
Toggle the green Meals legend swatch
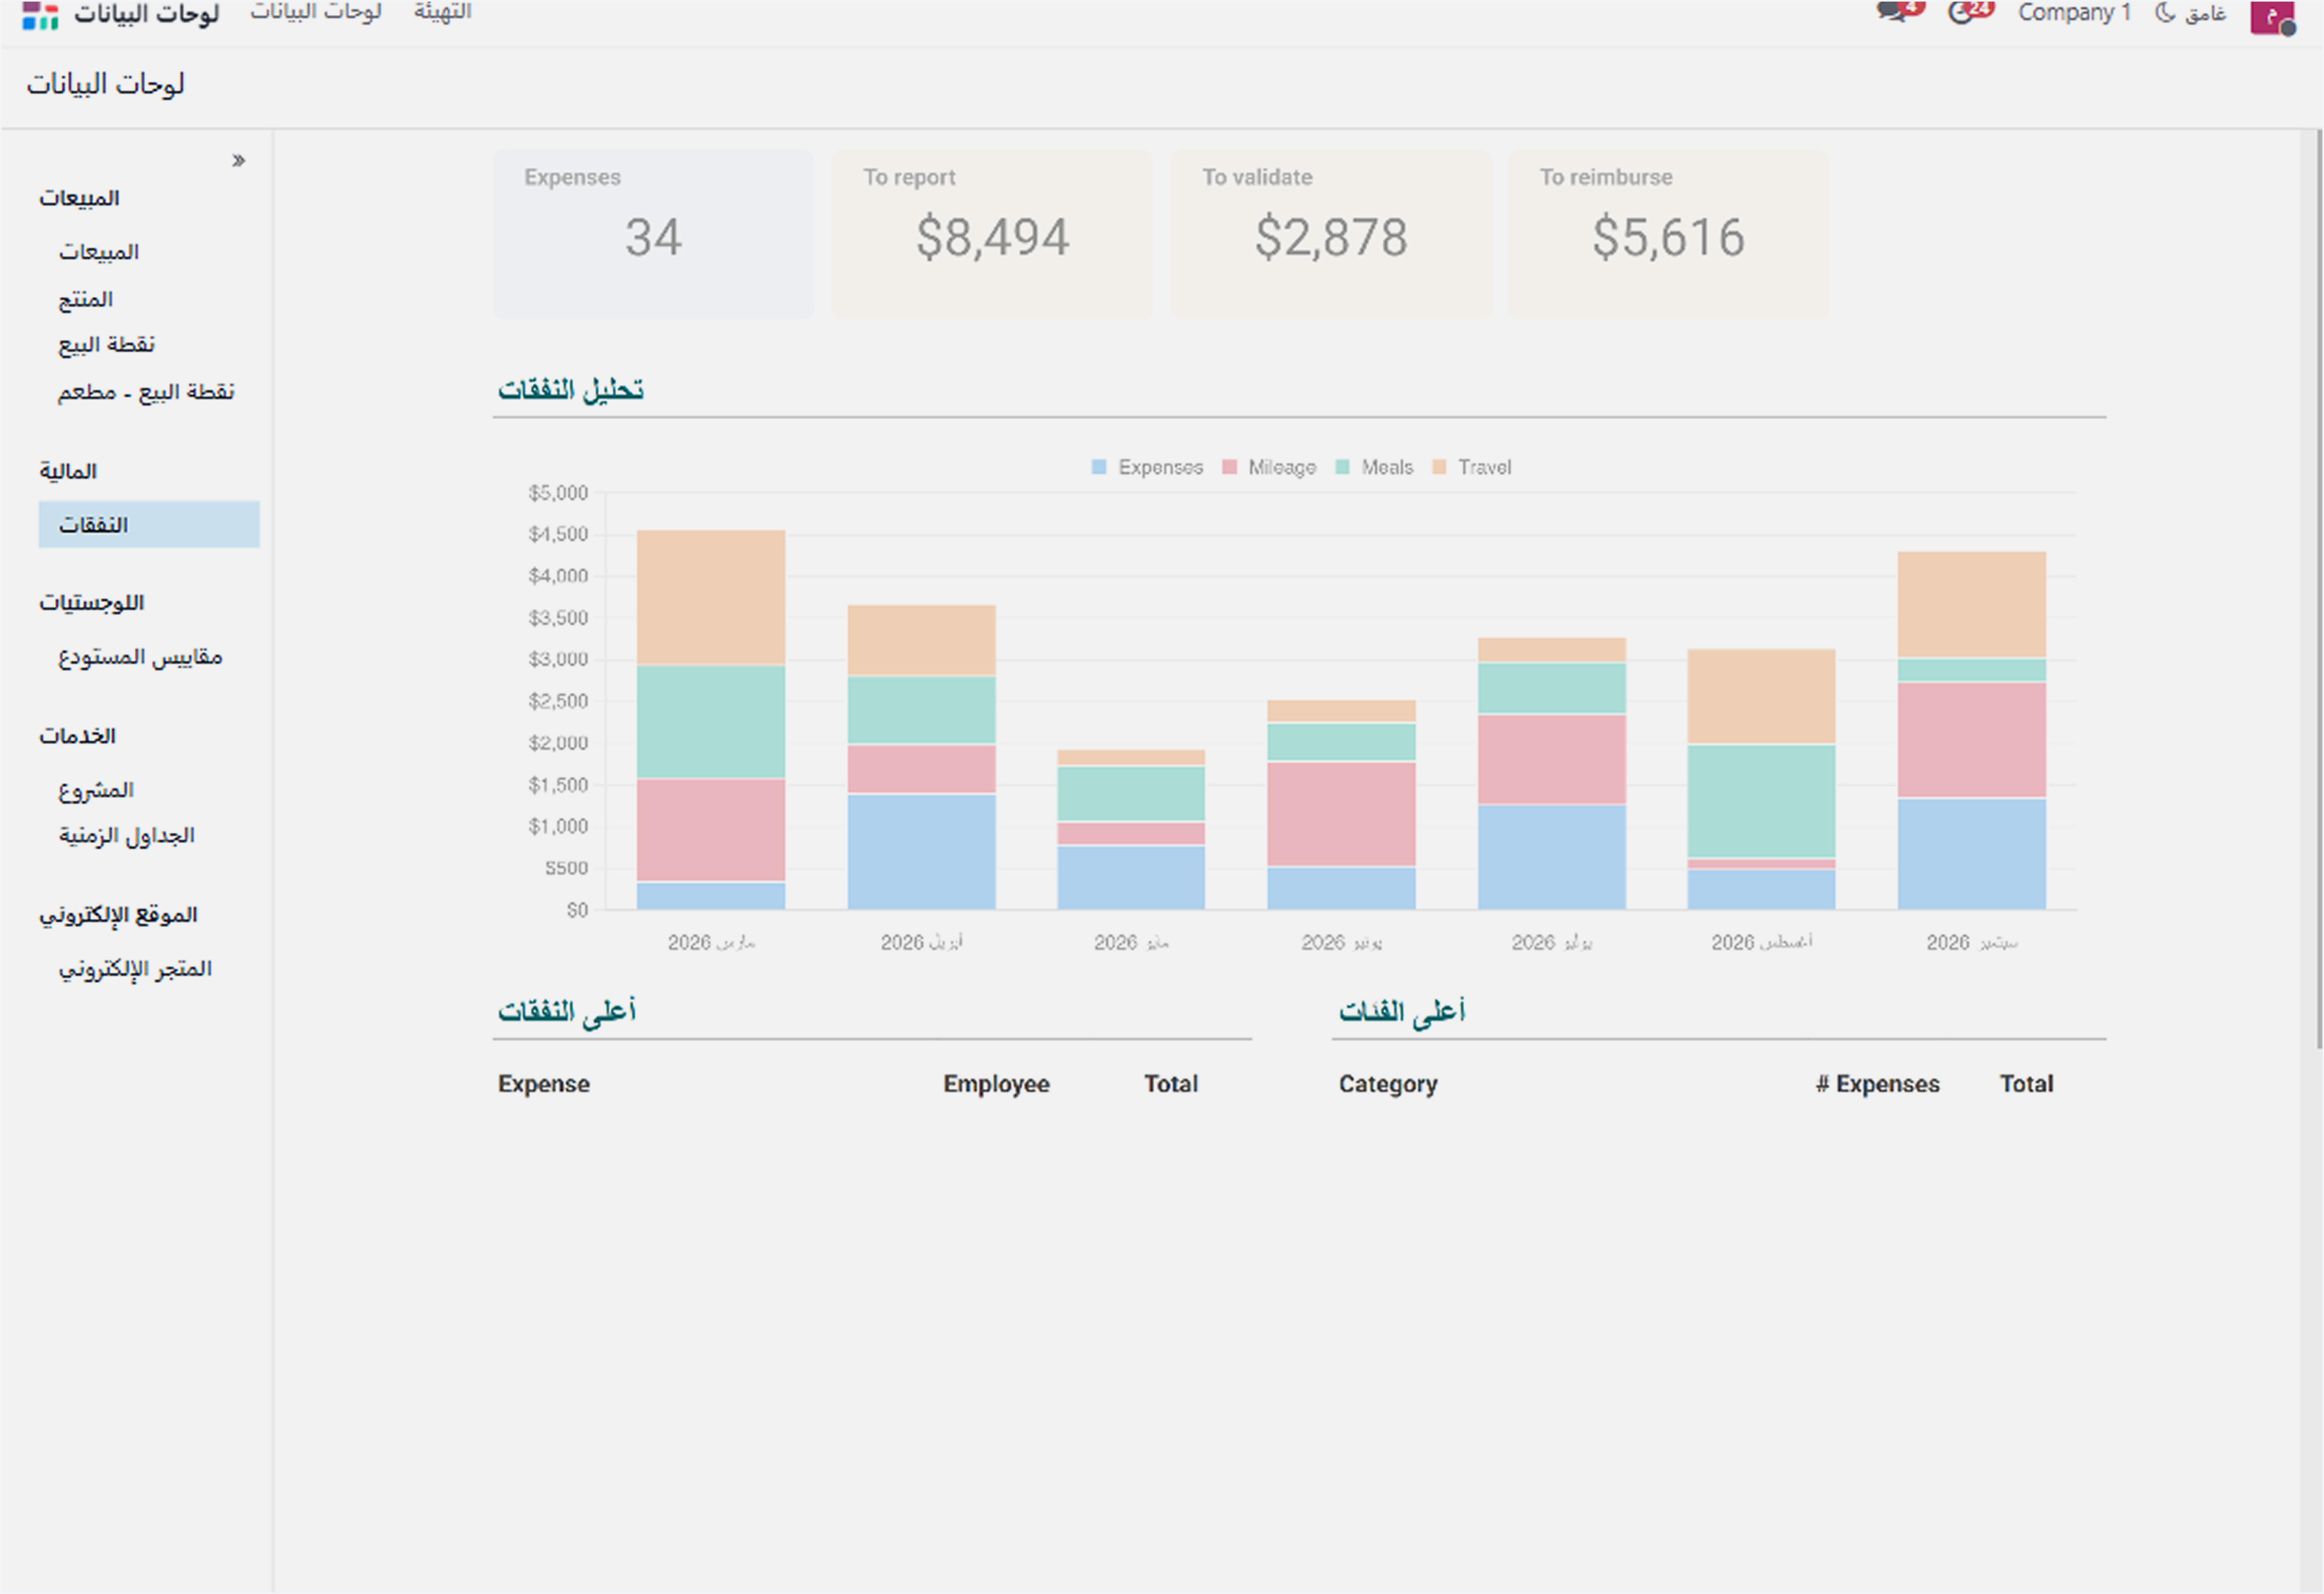click(x=1342, y=467)
